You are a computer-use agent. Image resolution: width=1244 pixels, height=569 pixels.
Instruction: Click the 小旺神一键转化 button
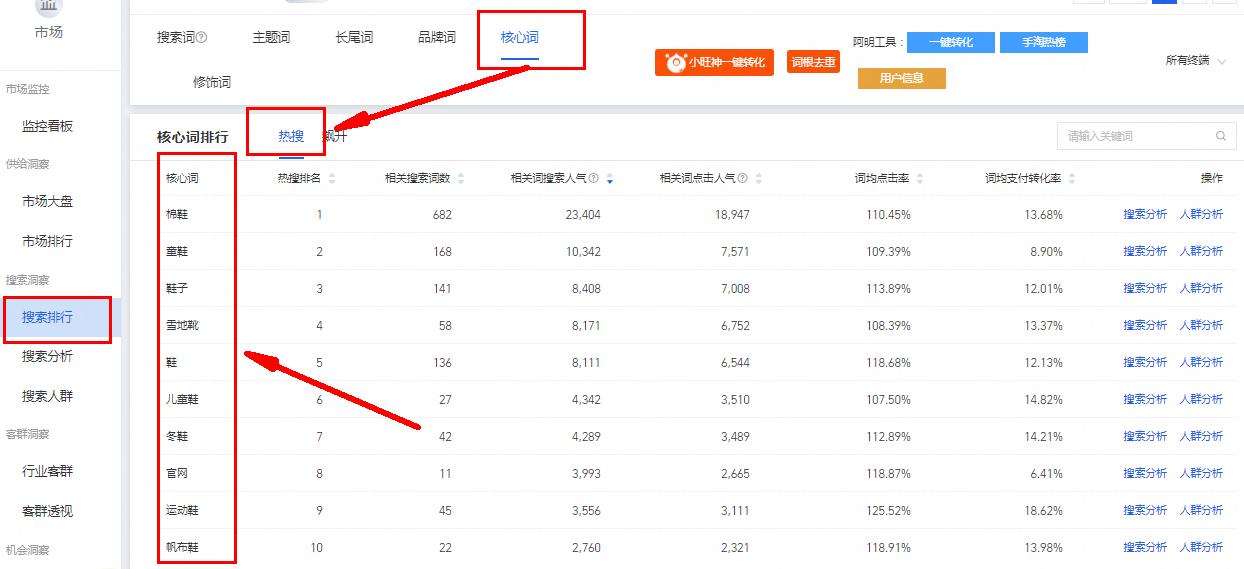click(x=715, y=62)
